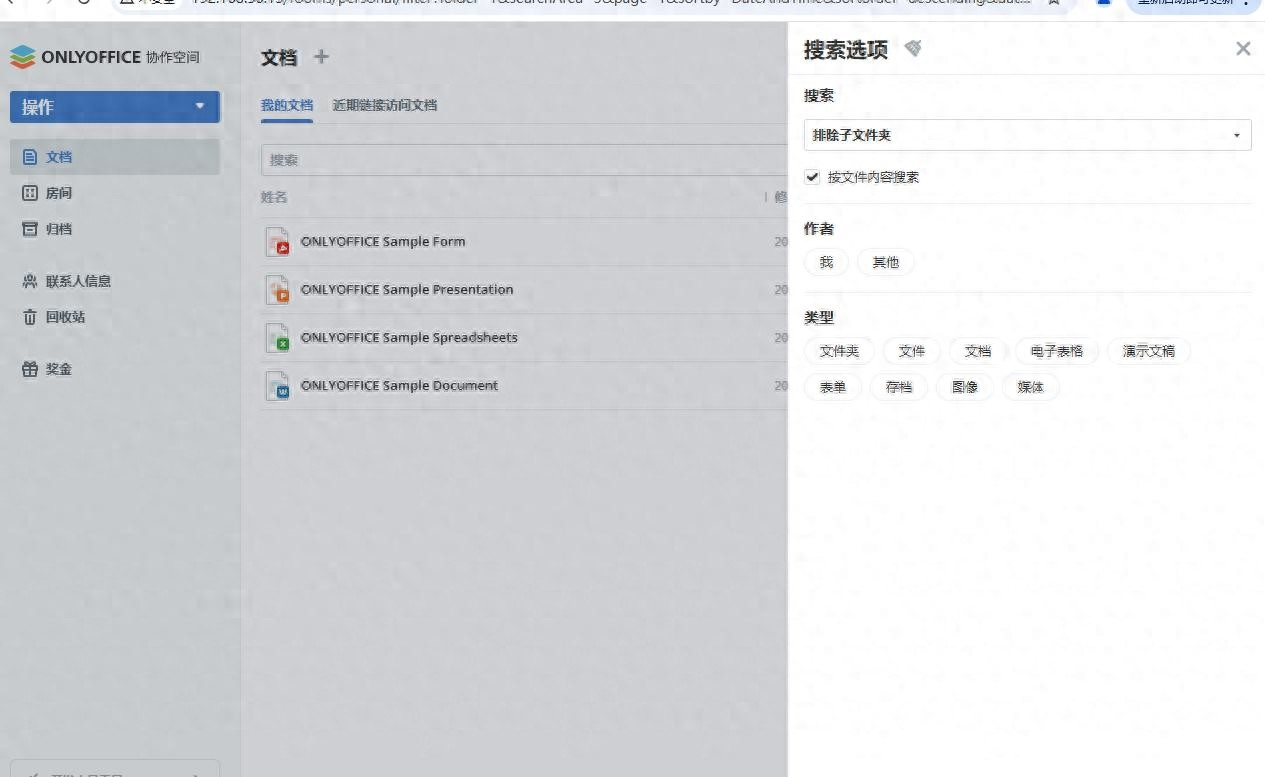The image size is (1265, 777).
Task: Toggle type filter 文件
Action: [x=912, y=351]
